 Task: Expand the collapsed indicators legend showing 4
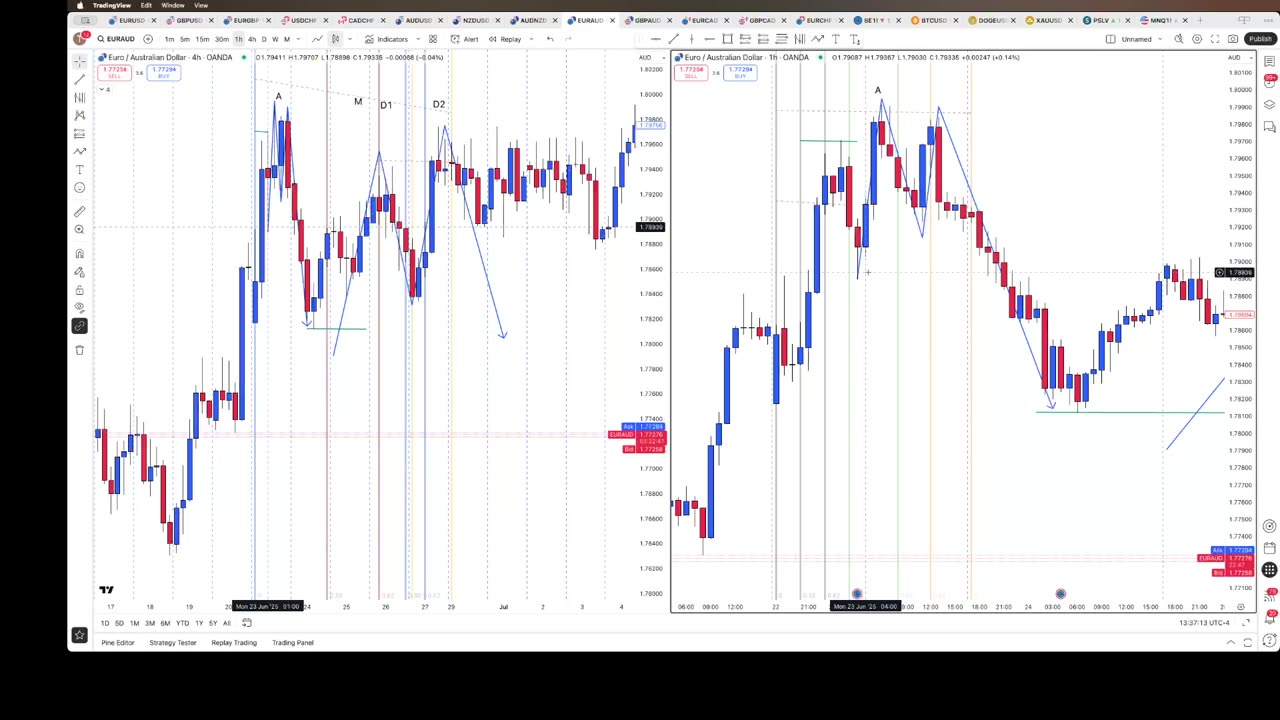pos(103,90)
